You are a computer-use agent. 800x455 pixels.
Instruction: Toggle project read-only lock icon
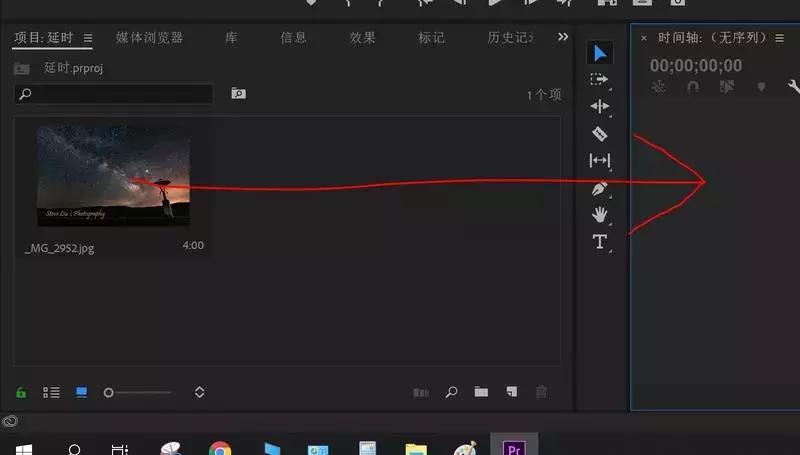tap(21, 392)
